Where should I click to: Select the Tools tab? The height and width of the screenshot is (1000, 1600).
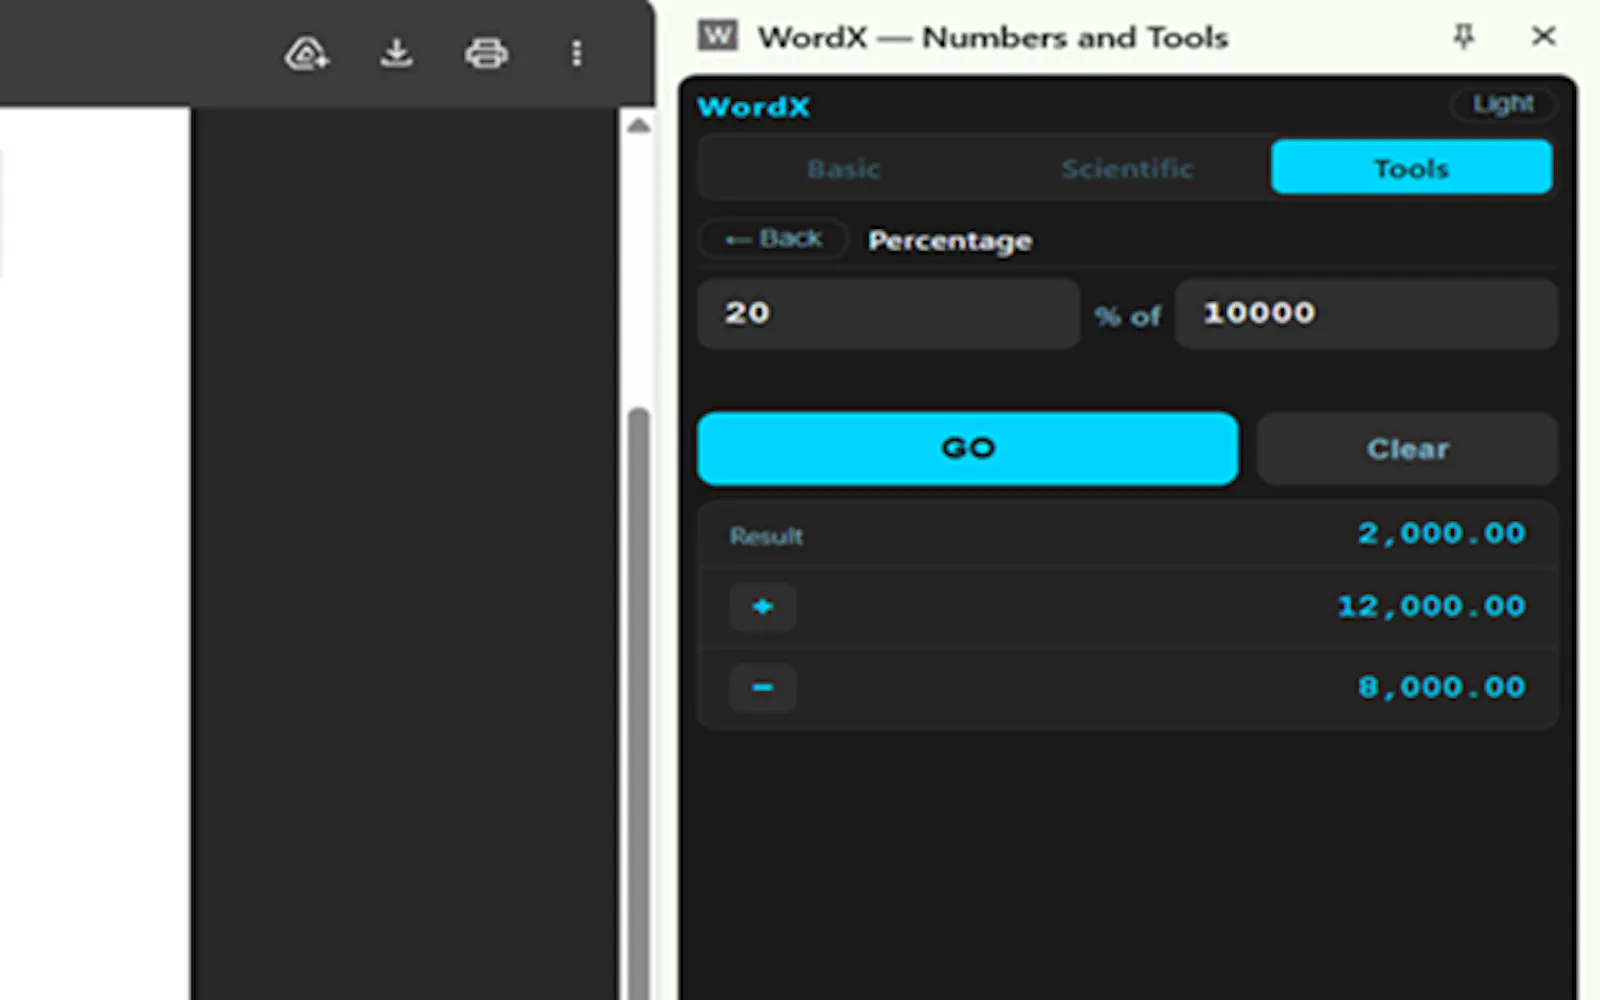click(x=1411, y=167)
